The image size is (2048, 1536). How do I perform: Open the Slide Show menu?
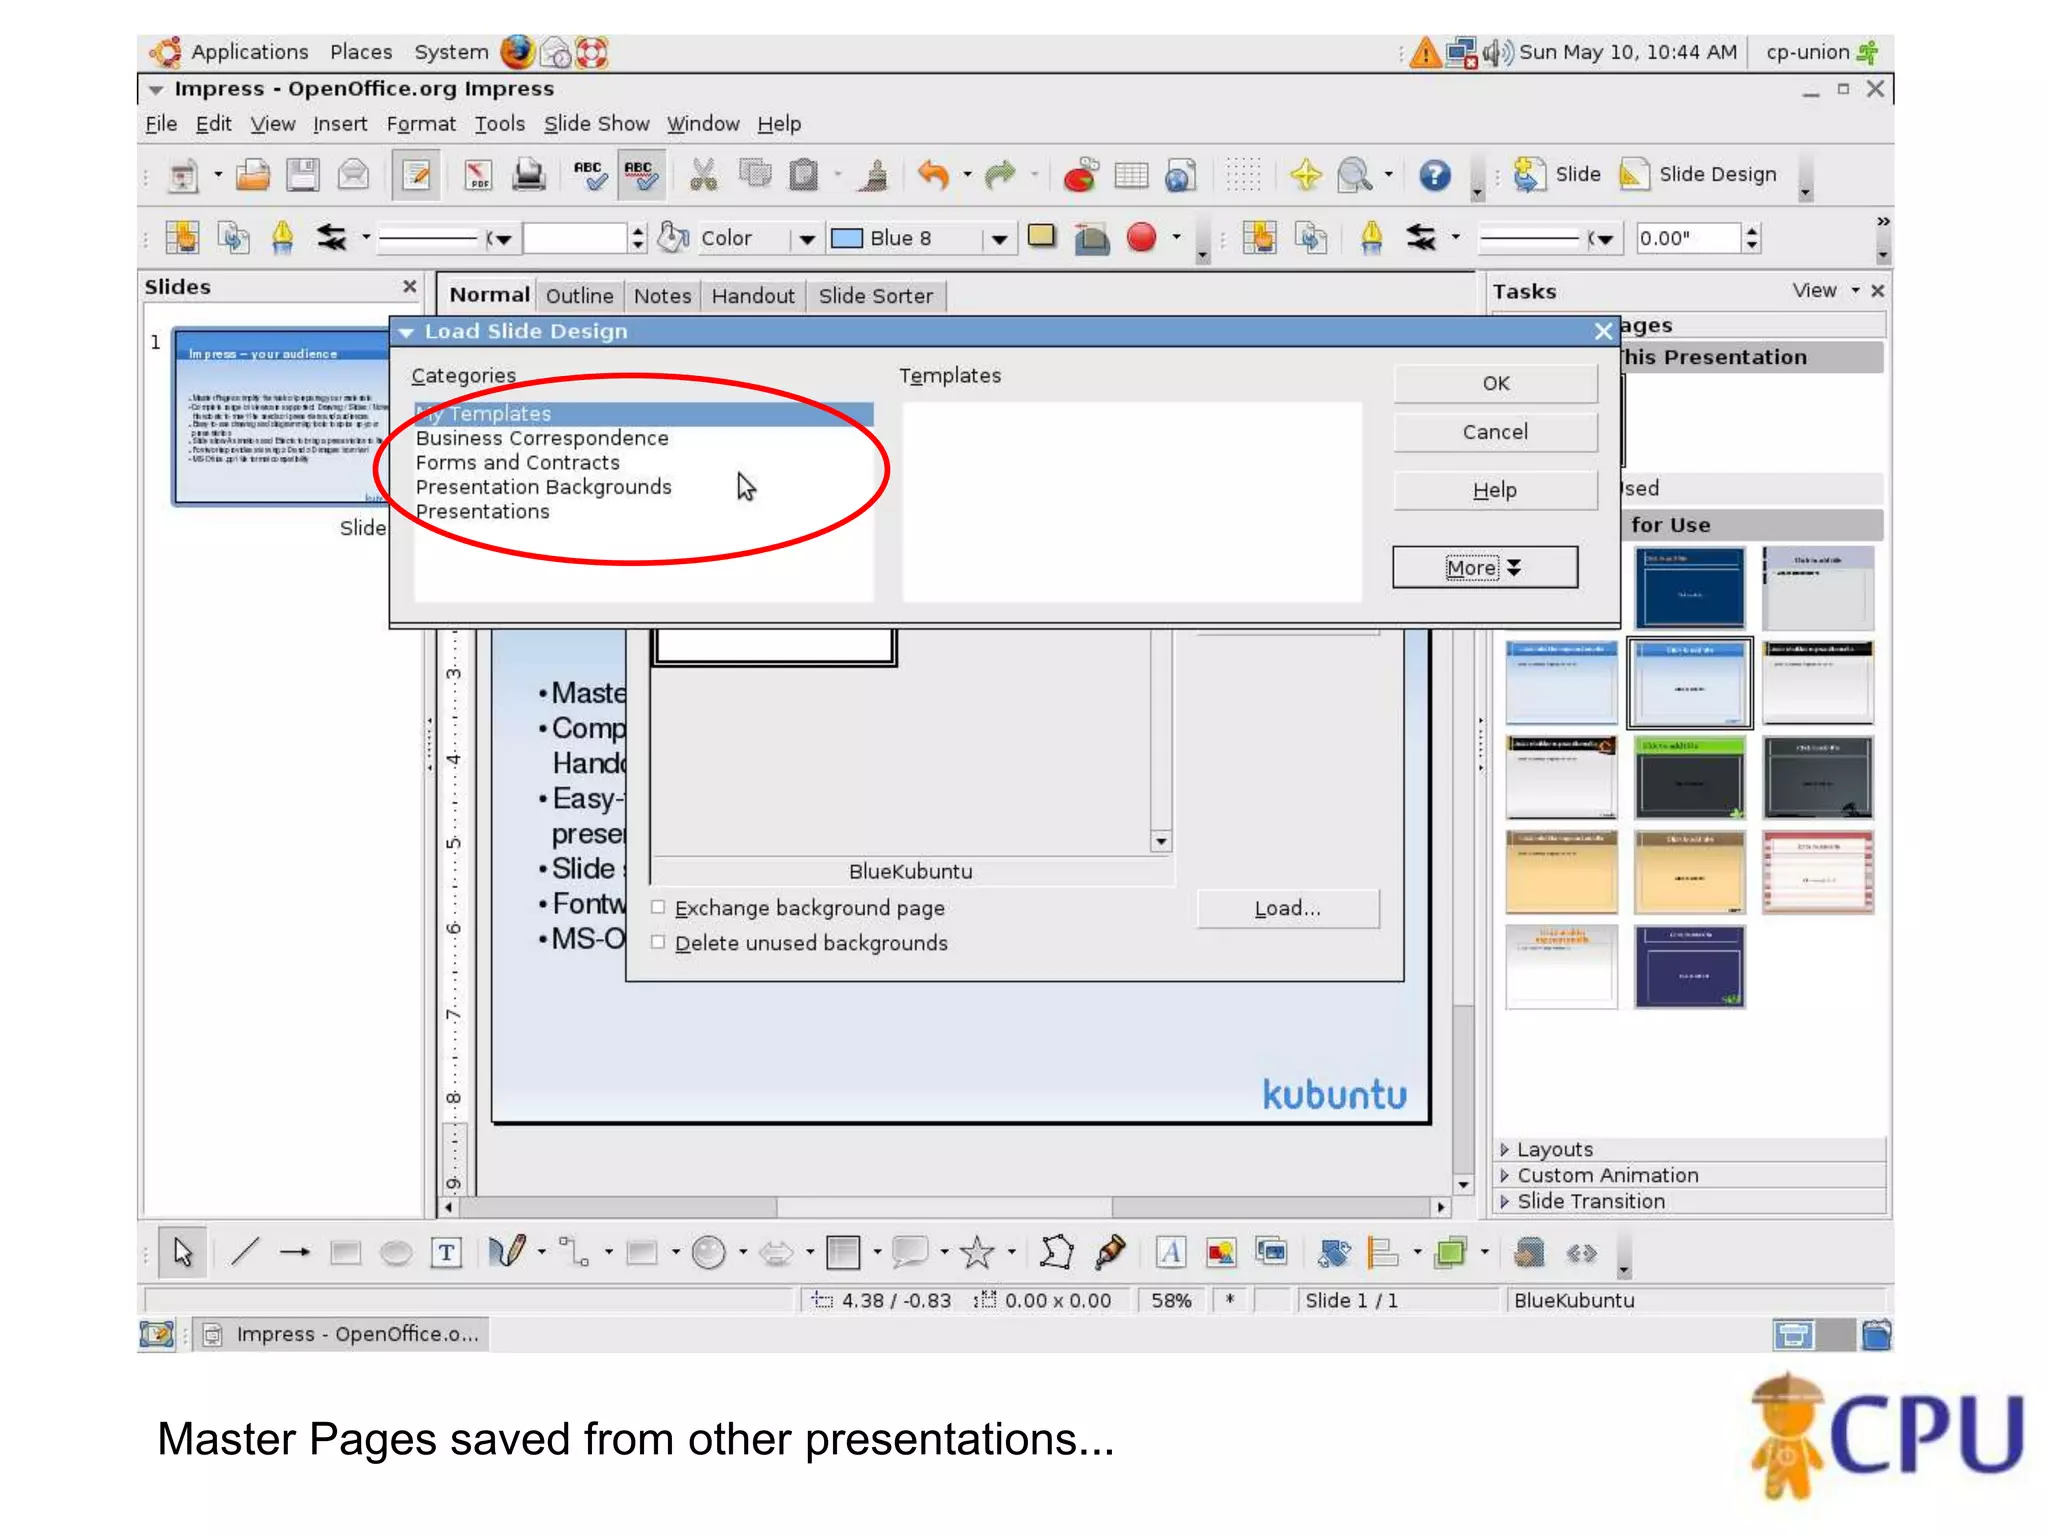pos(596,124)
